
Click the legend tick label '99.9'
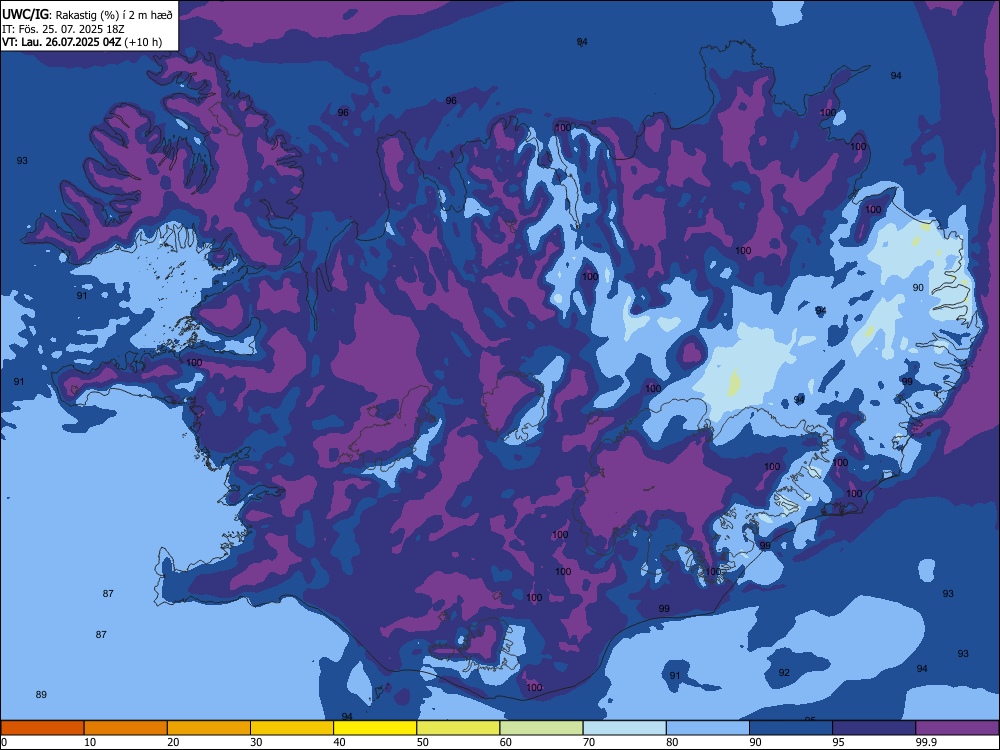tap(926, 742)
